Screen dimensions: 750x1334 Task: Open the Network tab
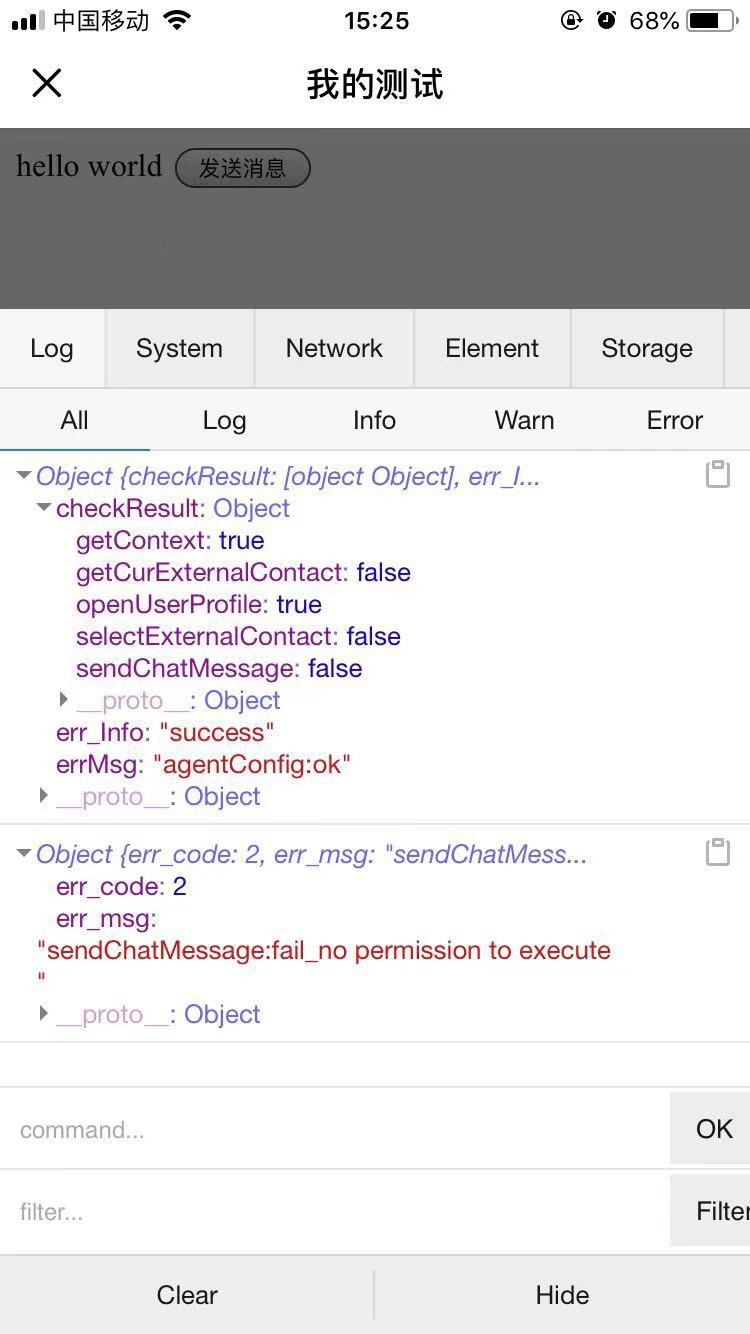coord(334,348)
